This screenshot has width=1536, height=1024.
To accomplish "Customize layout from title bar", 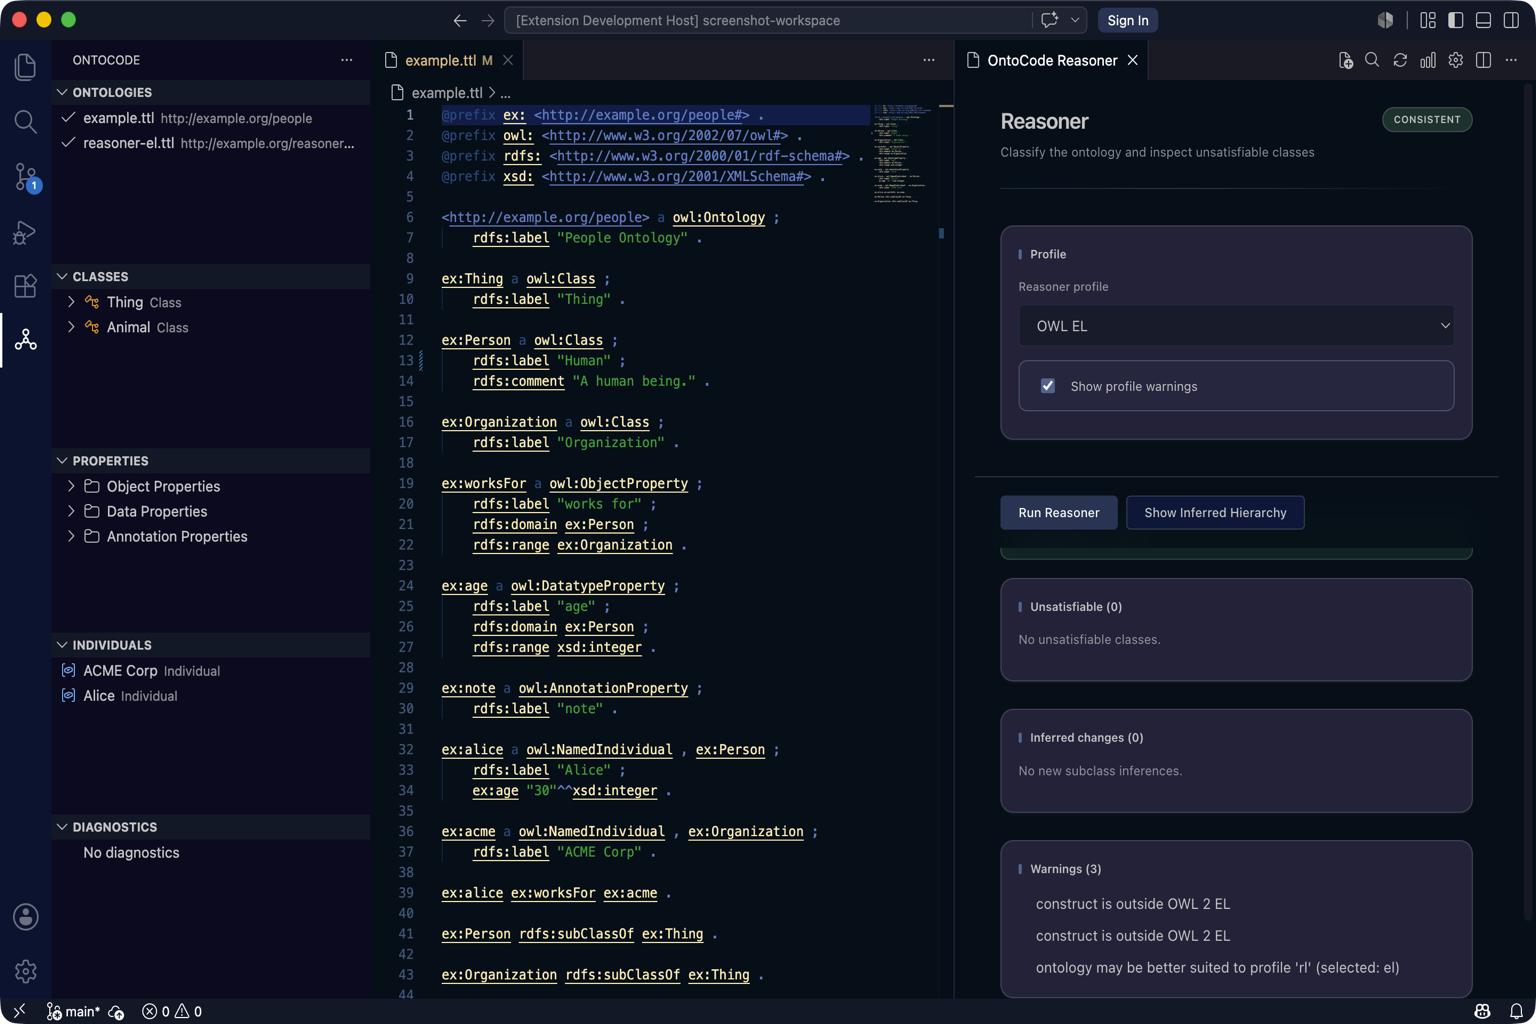I will point(1428,20).
